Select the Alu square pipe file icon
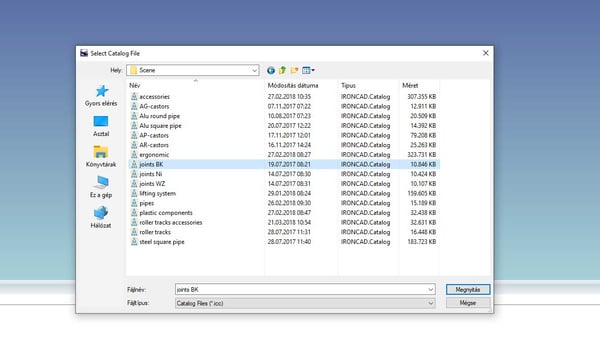Screen dimensions: 600x362 [134, 126]
